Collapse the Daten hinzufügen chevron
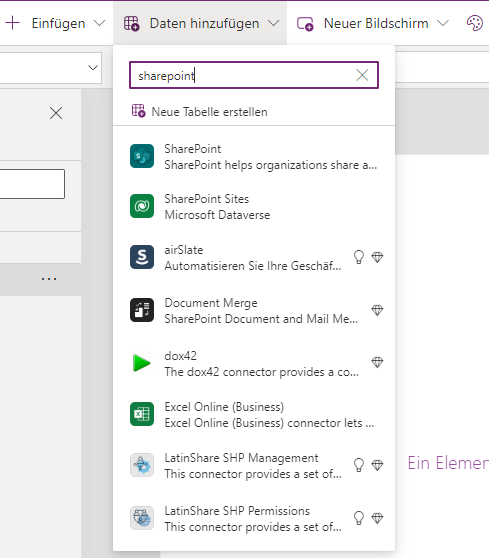Image resolution: width=489 pixels, height=558 pixels. pos(273,23)
